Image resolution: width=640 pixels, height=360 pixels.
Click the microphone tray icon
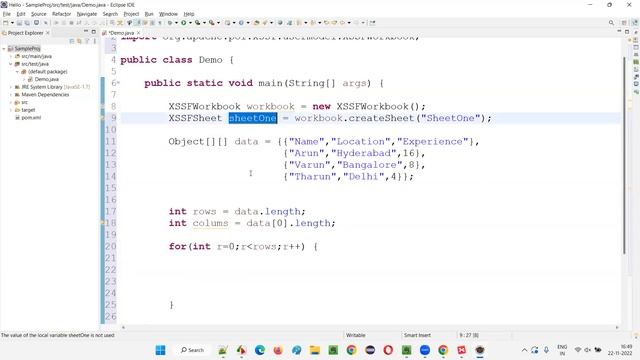tap(546, 350)
